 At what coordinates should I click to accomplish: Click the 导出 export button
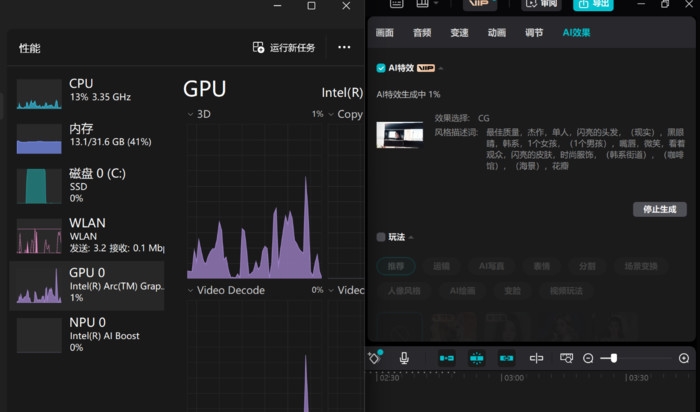[593, 4]
